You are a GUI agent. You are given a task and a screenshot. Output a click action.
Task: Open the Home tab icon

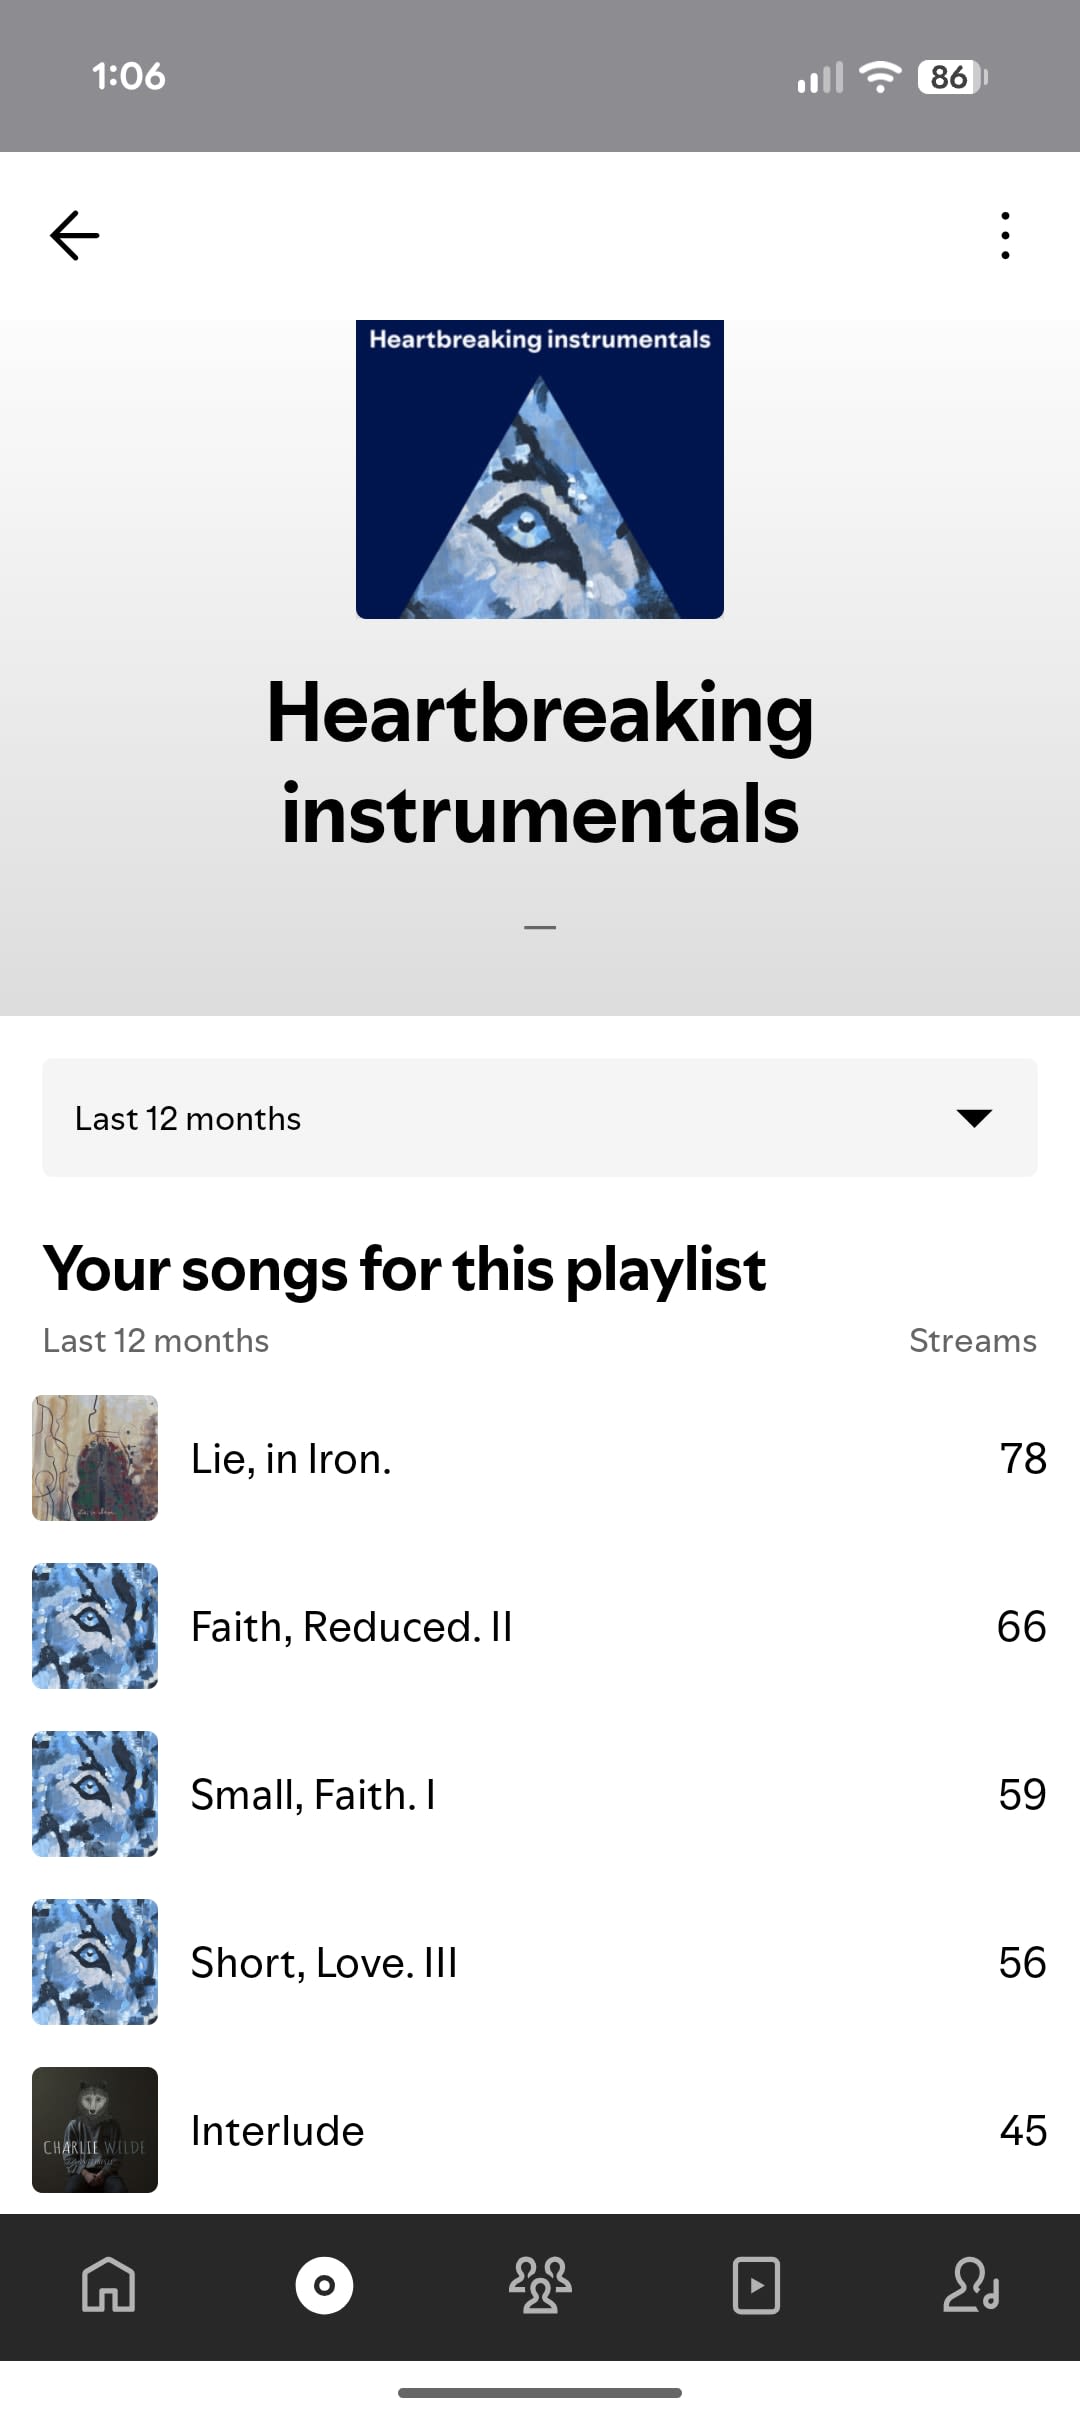click(108, 2285)
